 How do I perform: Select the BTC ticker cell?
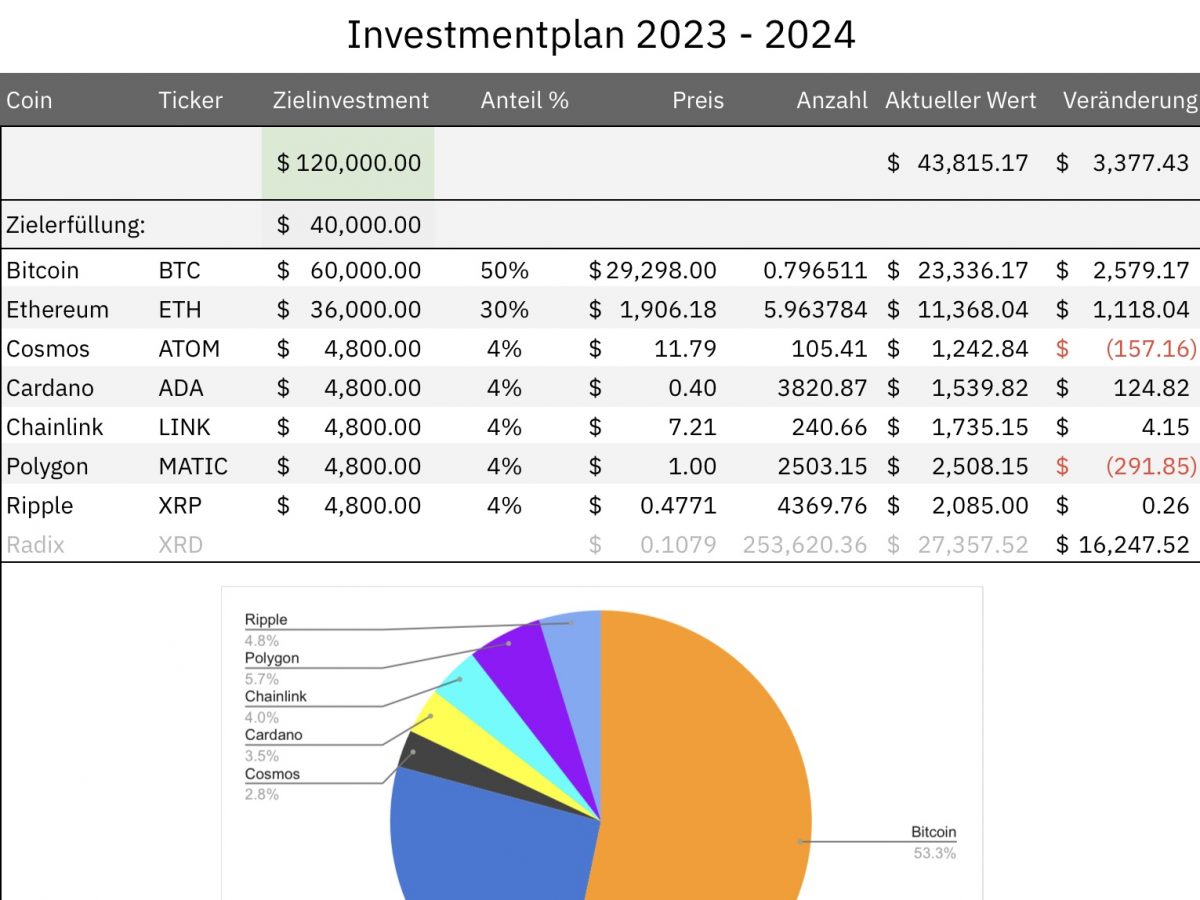pyautogui.click(x=179, y=270)
